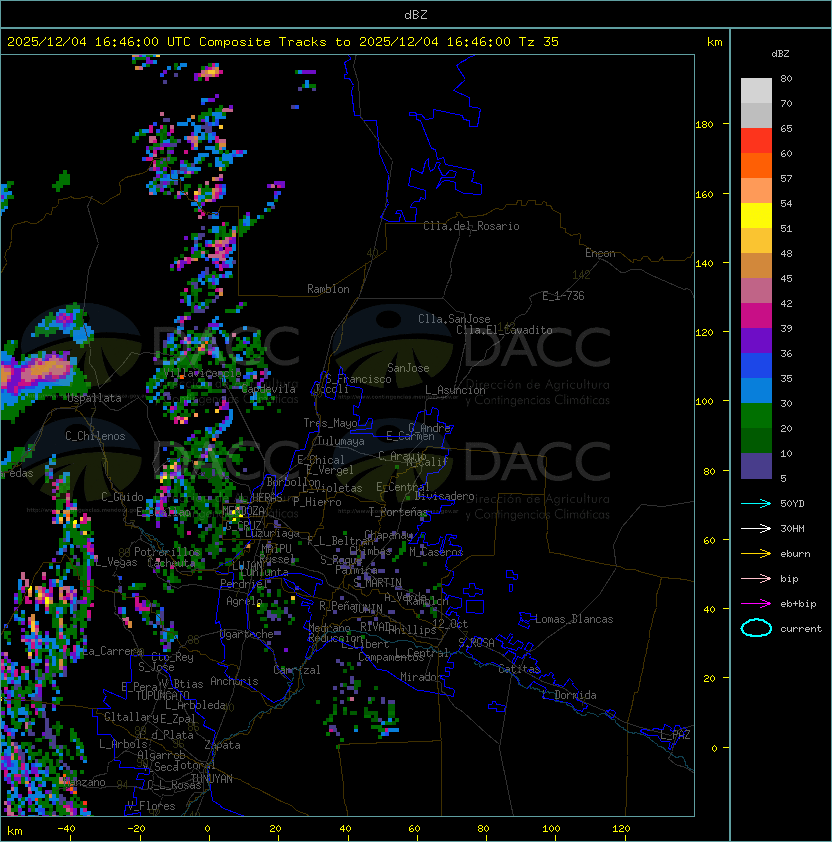832x842 pixels.
Task: Click the 'eburn' legend label
Action: pyautogui.click(x=795, y=554)
